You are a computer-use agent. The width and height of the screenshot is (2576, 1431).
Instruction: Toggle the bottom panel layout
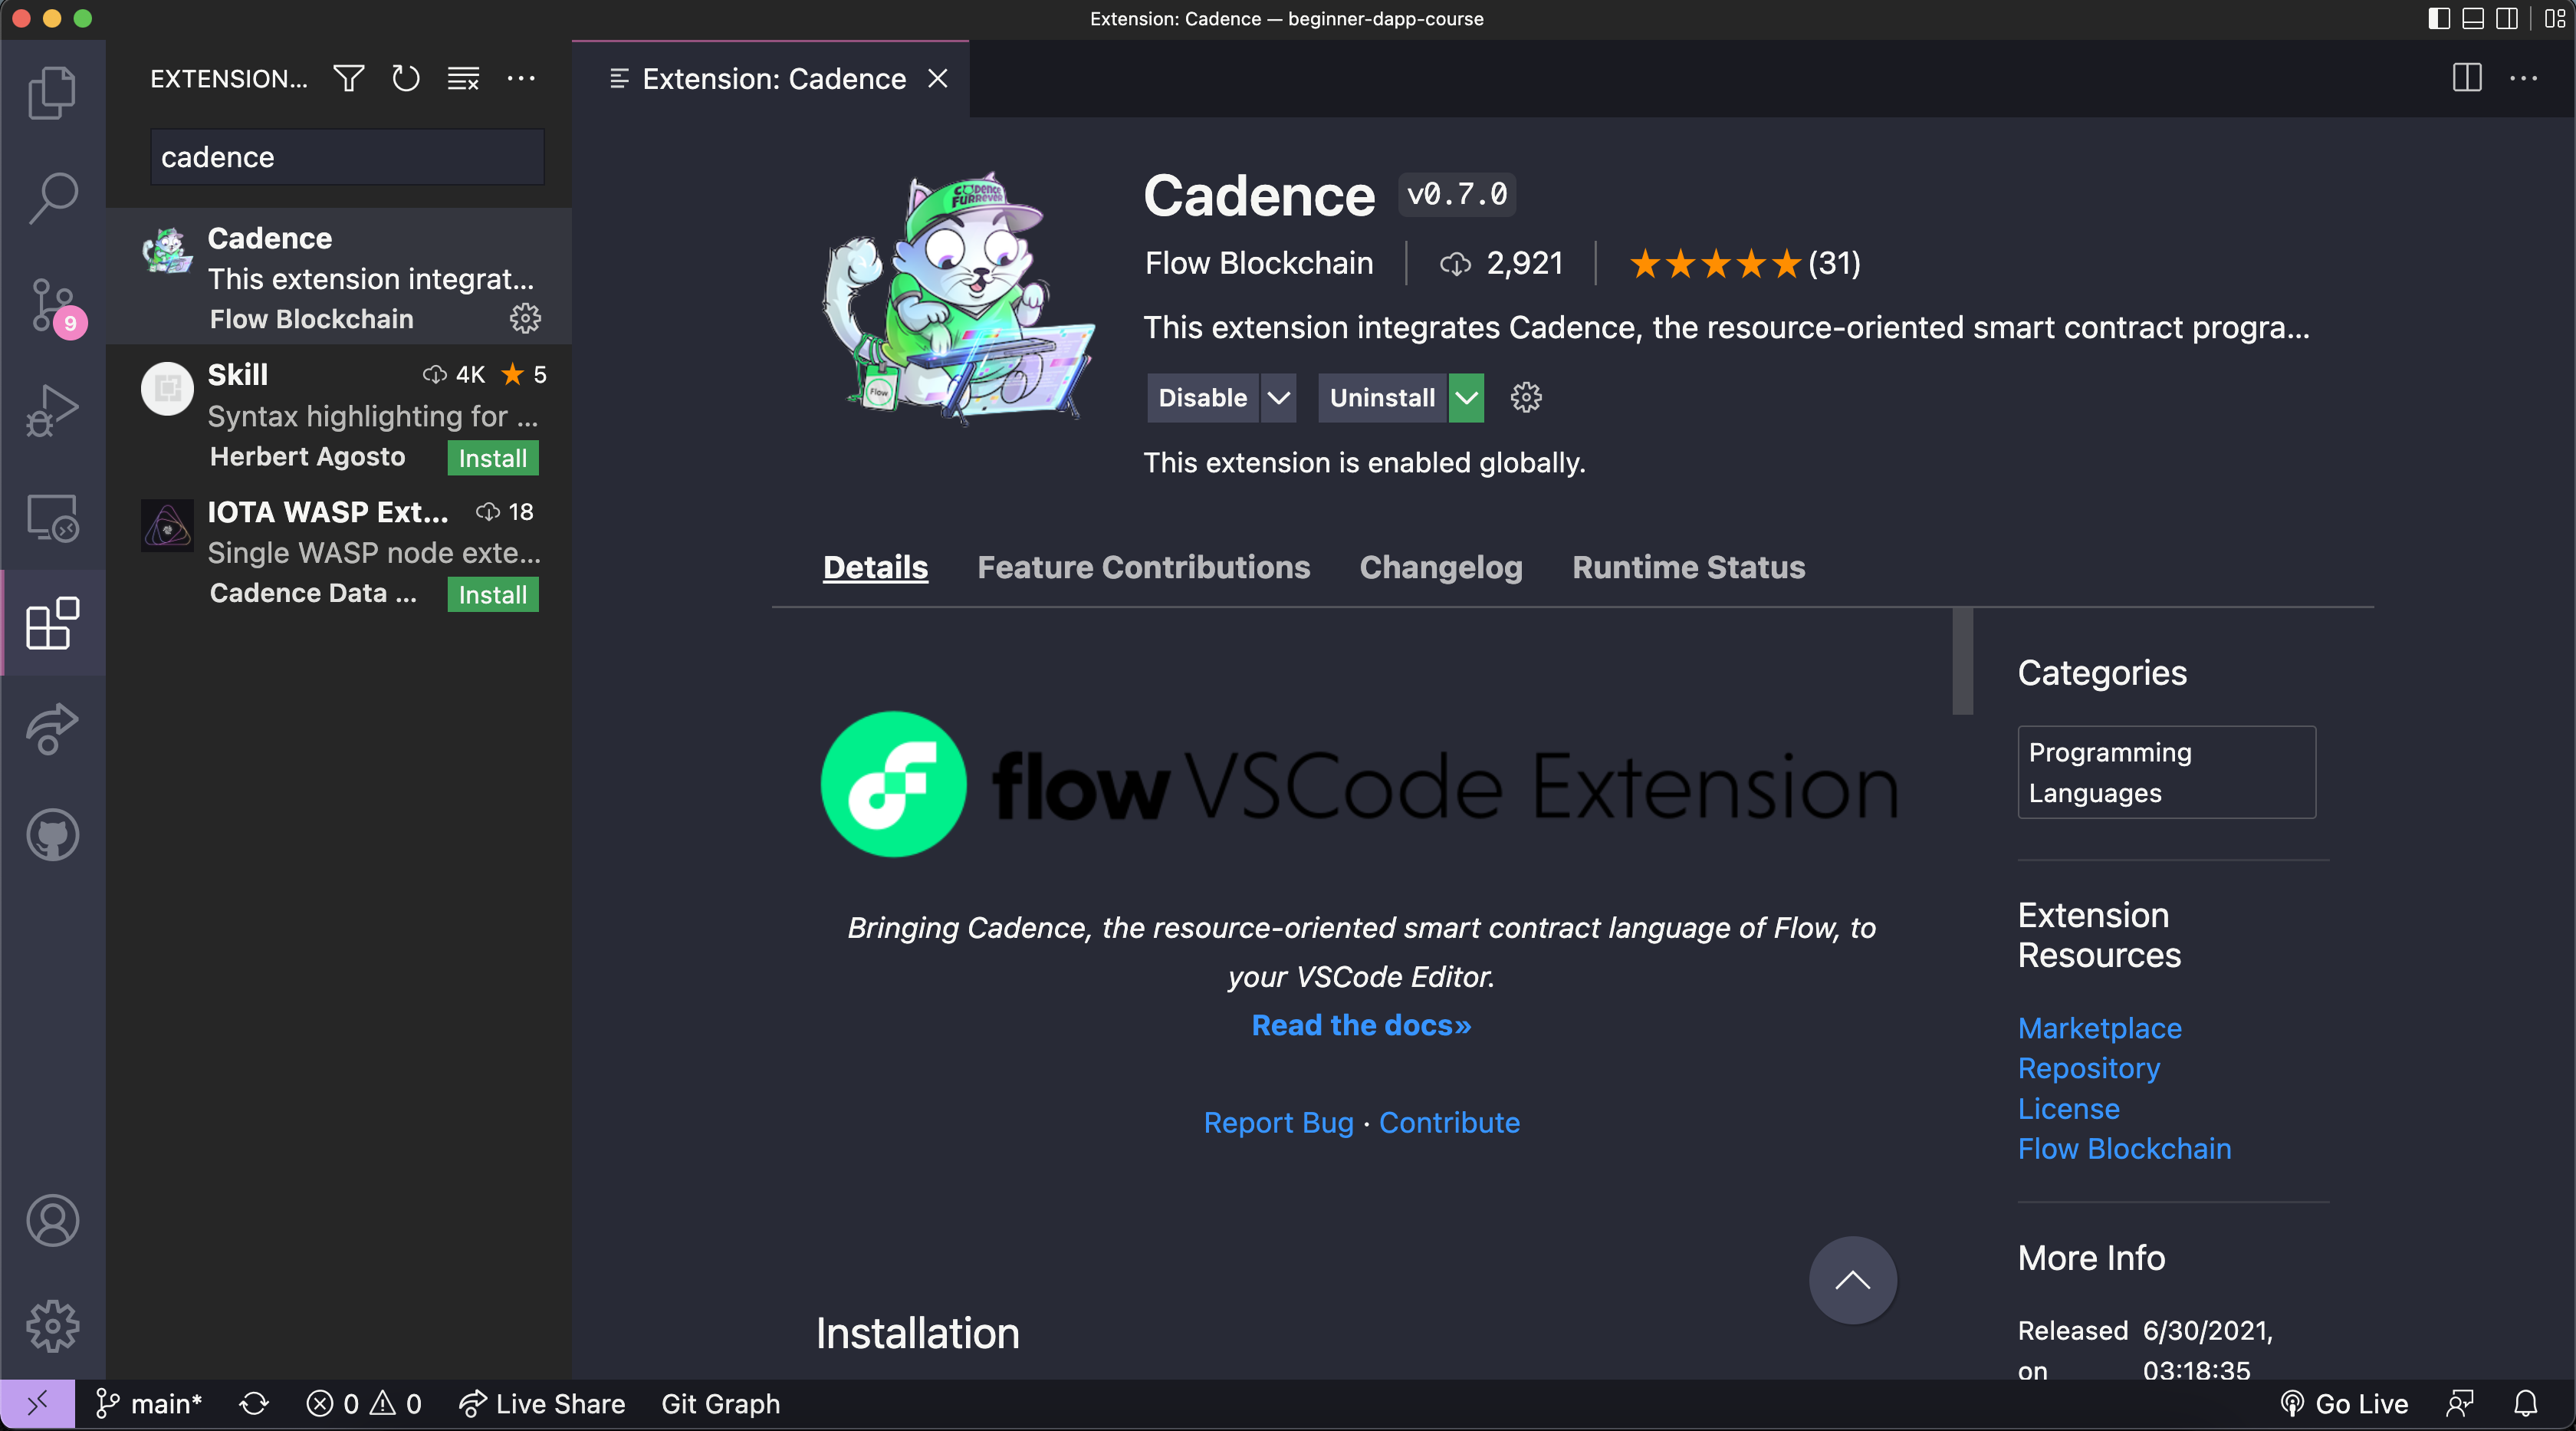pyautogui.click(x=2473, y=19)
